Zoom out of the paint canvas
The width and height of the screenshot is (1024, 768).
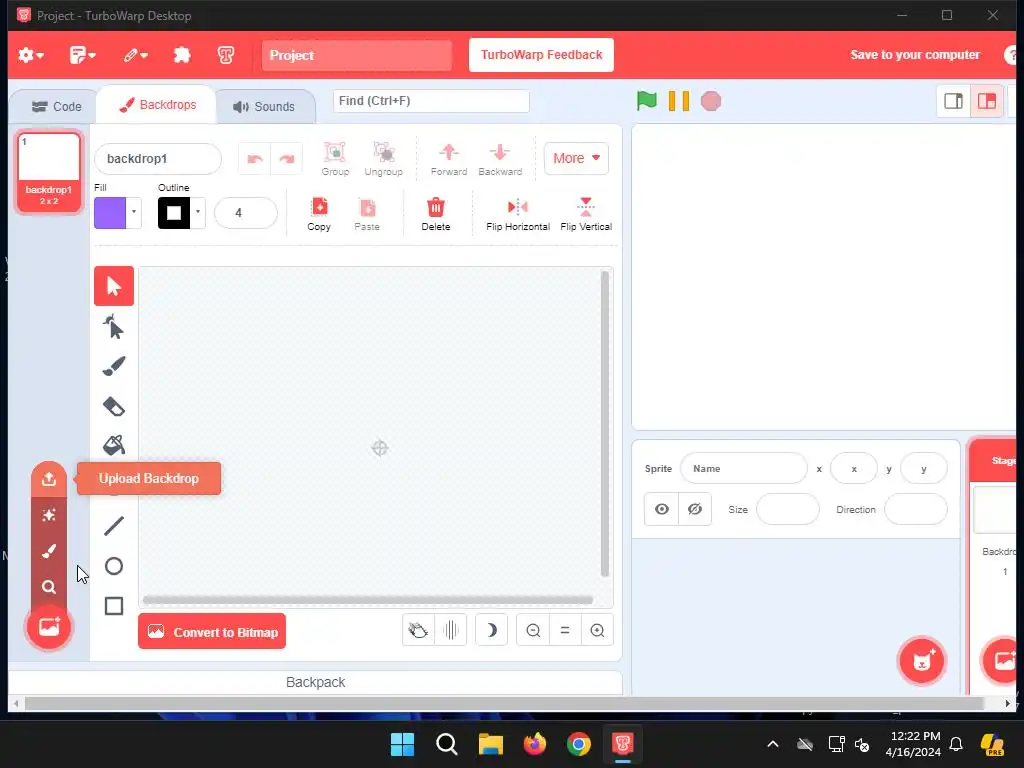pos(533,630)
